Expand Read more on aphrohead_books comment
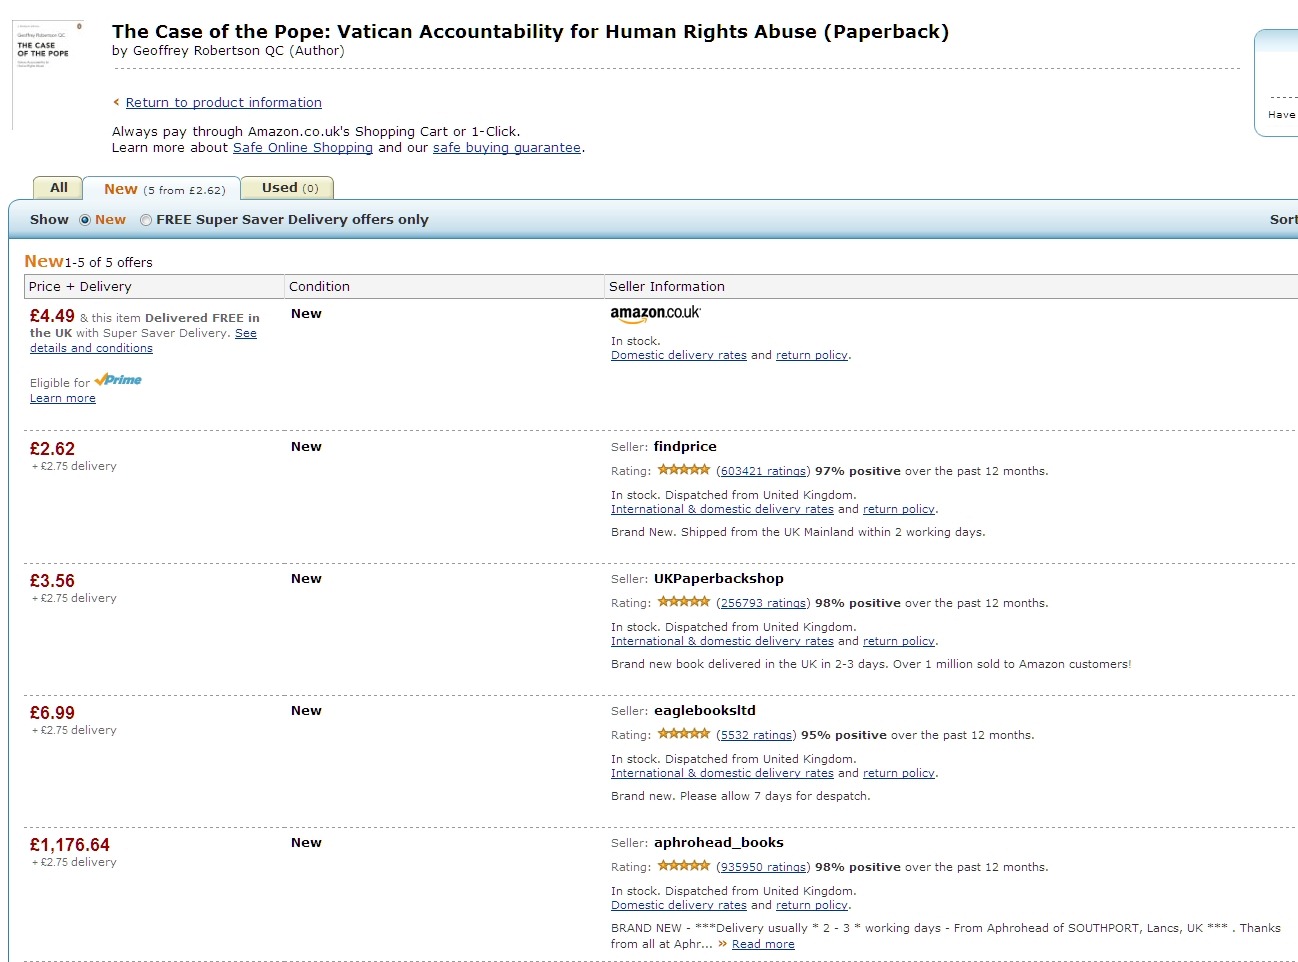 pyautogui.click(x=763, y=944)
